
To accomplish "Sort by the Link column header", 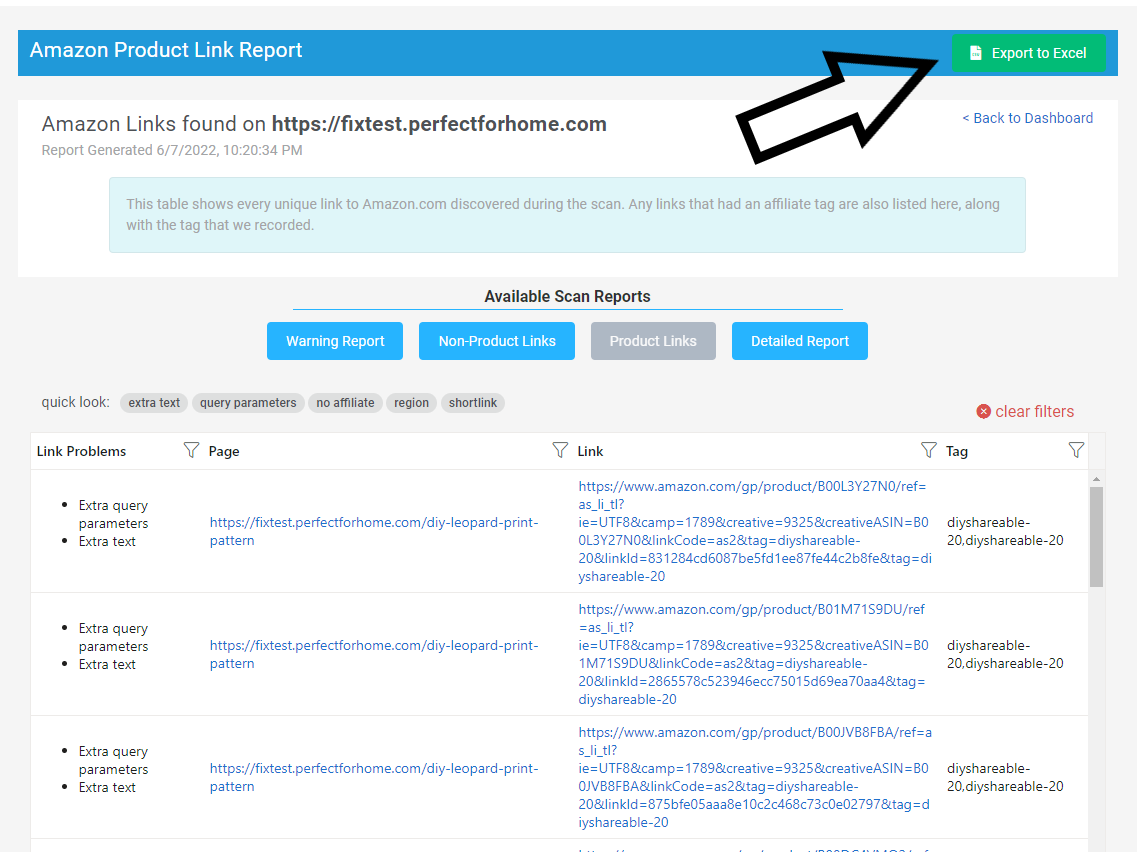I will 590,451.
